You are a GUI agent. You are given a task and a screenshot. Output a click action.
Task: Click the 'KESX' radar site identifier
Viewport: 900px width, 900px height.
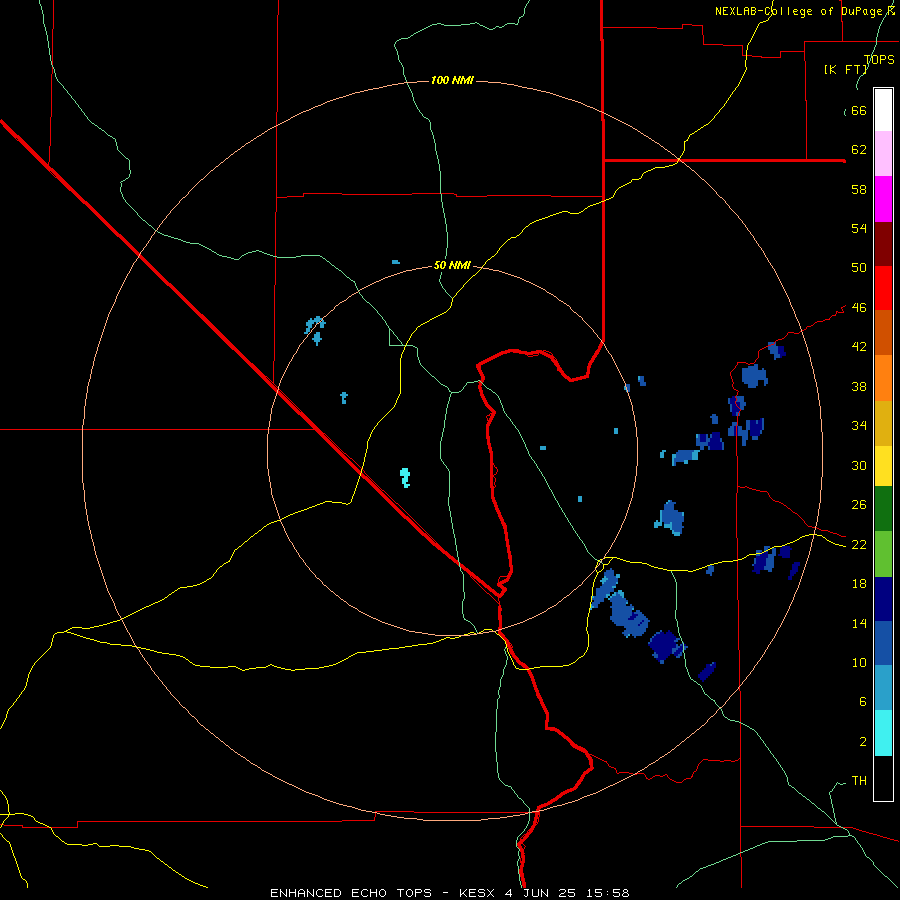pyautogui.click(x=478, y=893)
